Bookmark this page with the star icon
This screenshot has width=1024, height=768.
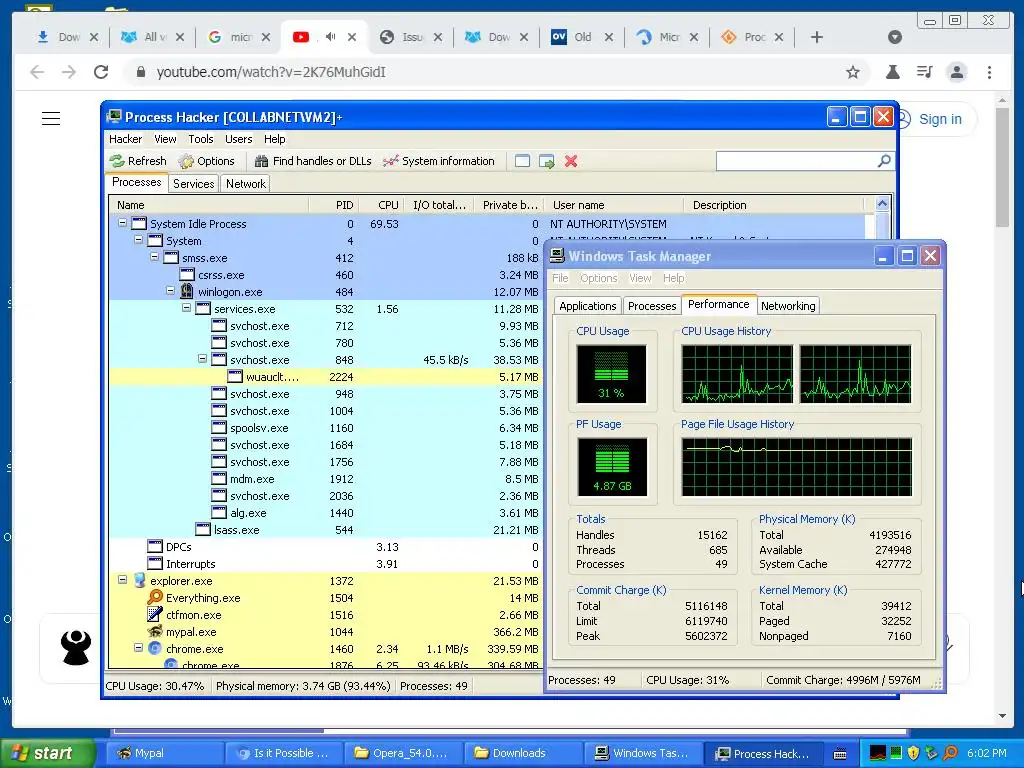coord(852,72)
